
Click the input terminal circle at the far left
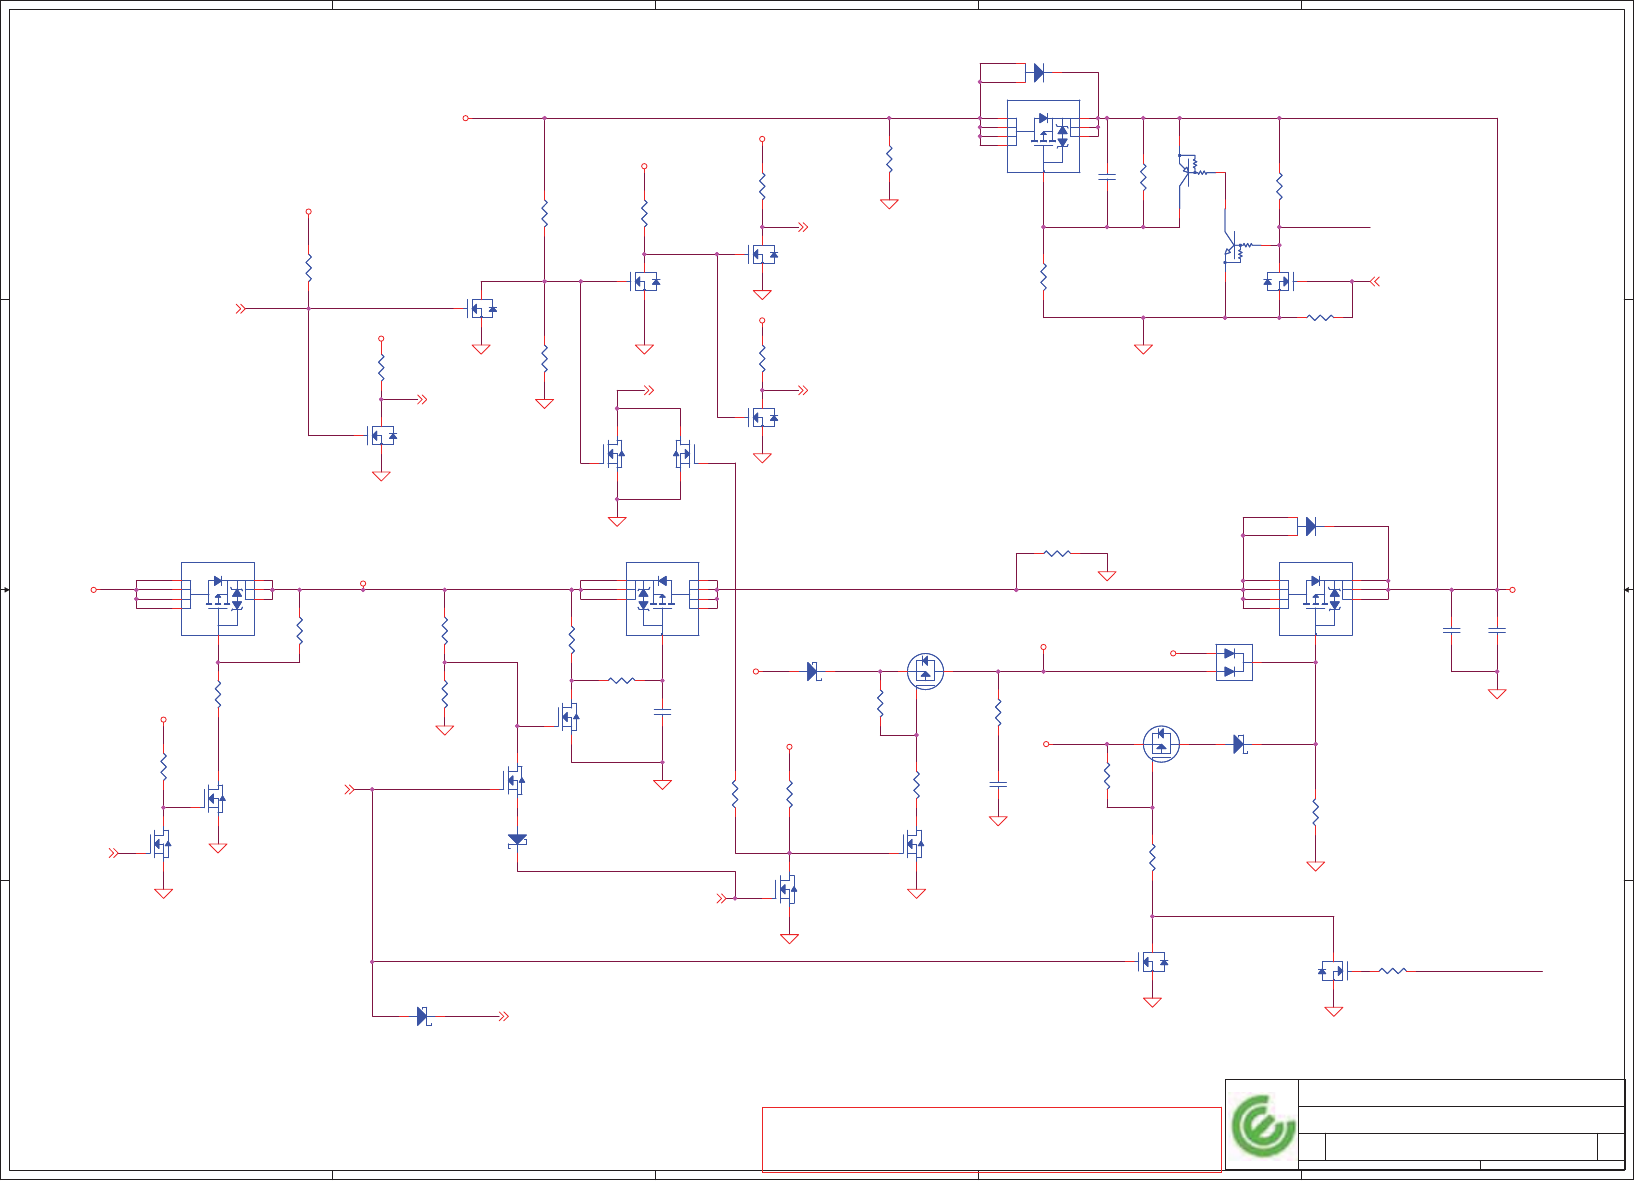click(x=94, y=590)
